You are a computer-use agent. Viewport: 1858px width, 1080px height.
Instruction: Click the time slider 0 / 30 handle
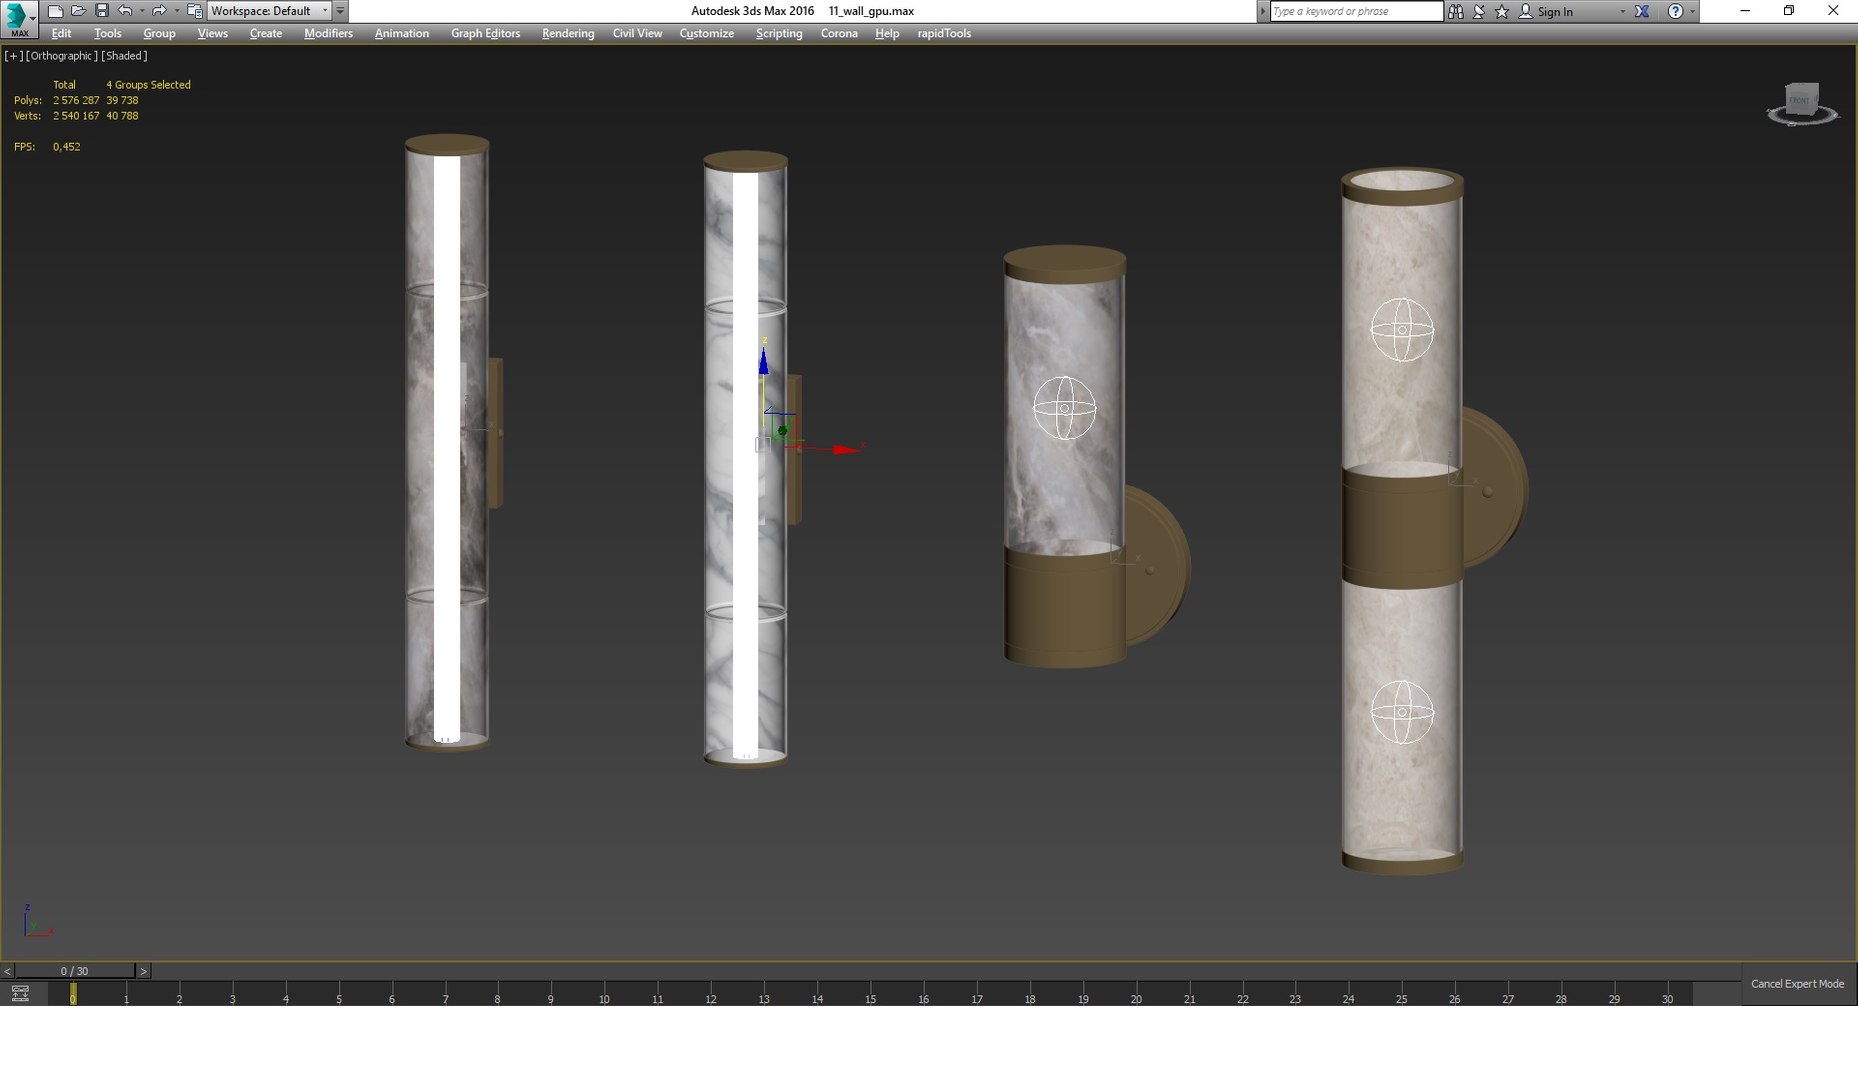coord(75,971)
